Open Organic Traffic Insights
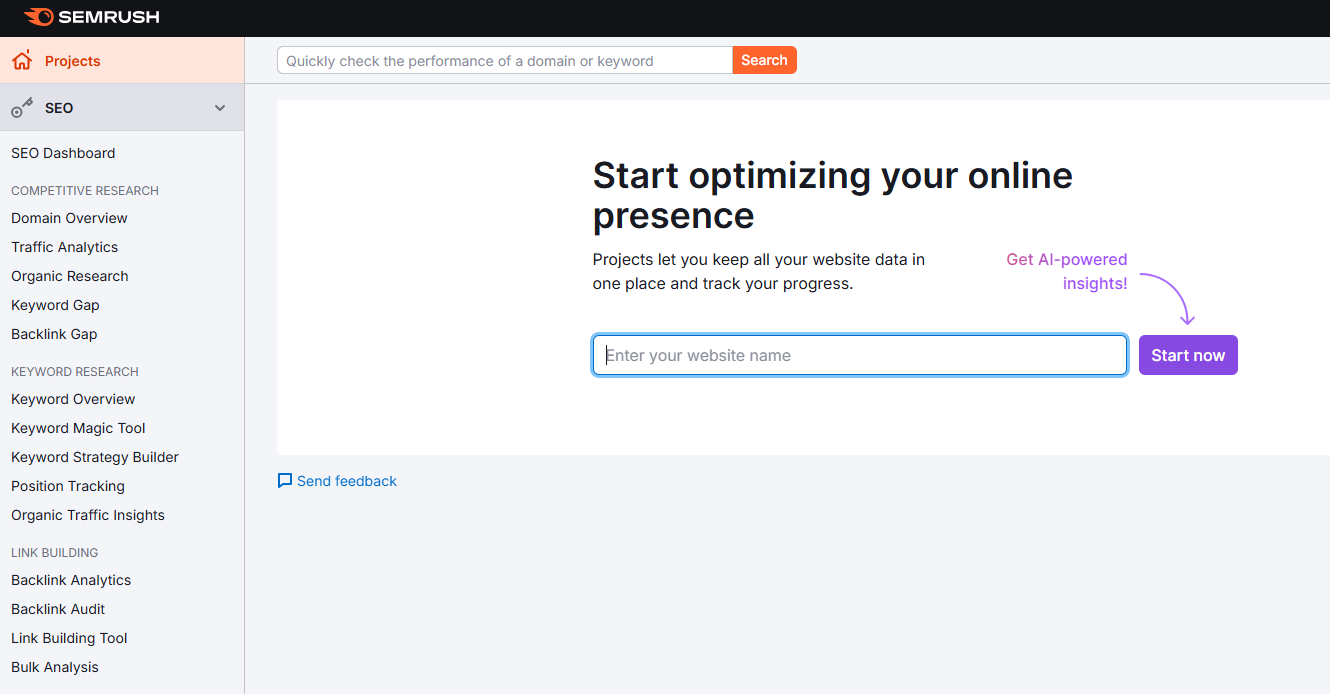The width and height of the screenshot is (1330, 694). (x=87, y=514)
